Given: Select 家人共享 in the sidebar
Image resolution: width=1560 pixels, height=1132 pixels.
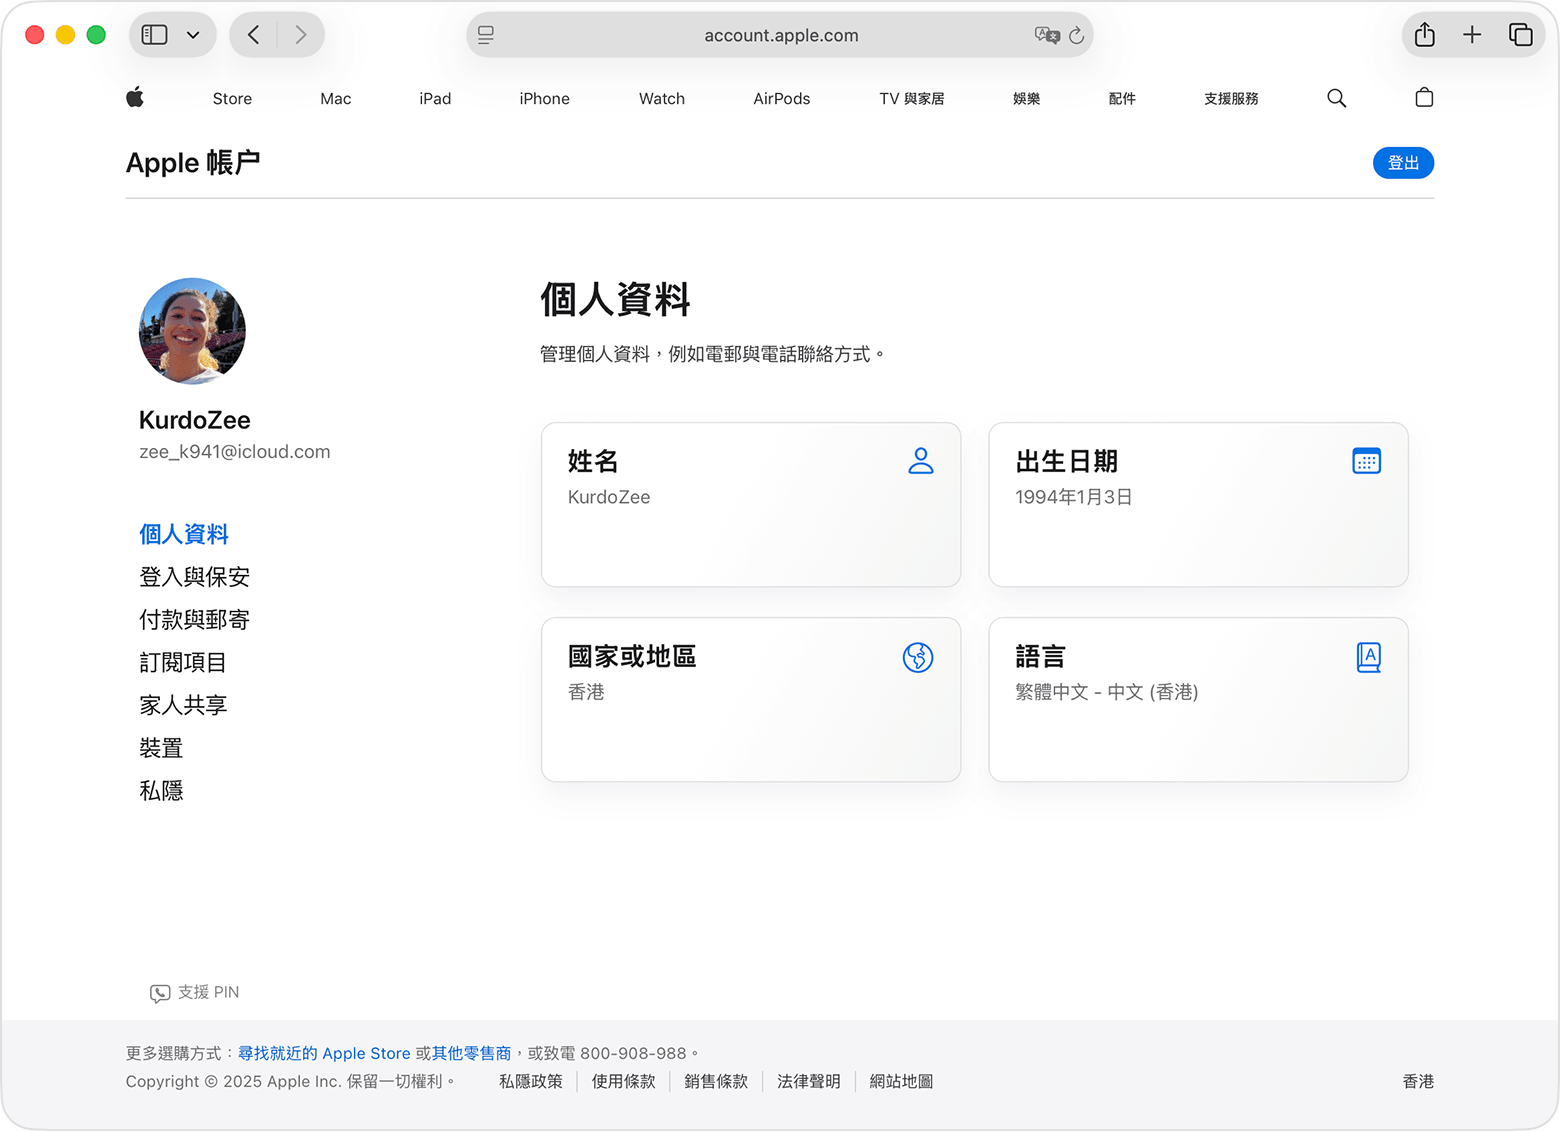Looking at the screenshot, I should tap(183, 705).
